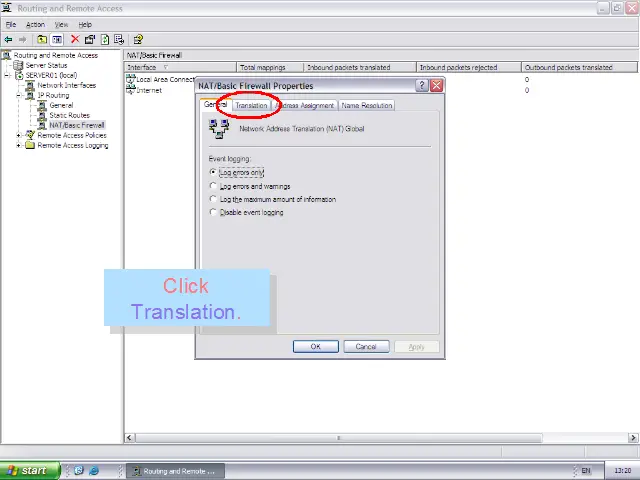
Task: Click the Back arrow in the toolbar
Action: pyautogui.click(x=8, y=40)
